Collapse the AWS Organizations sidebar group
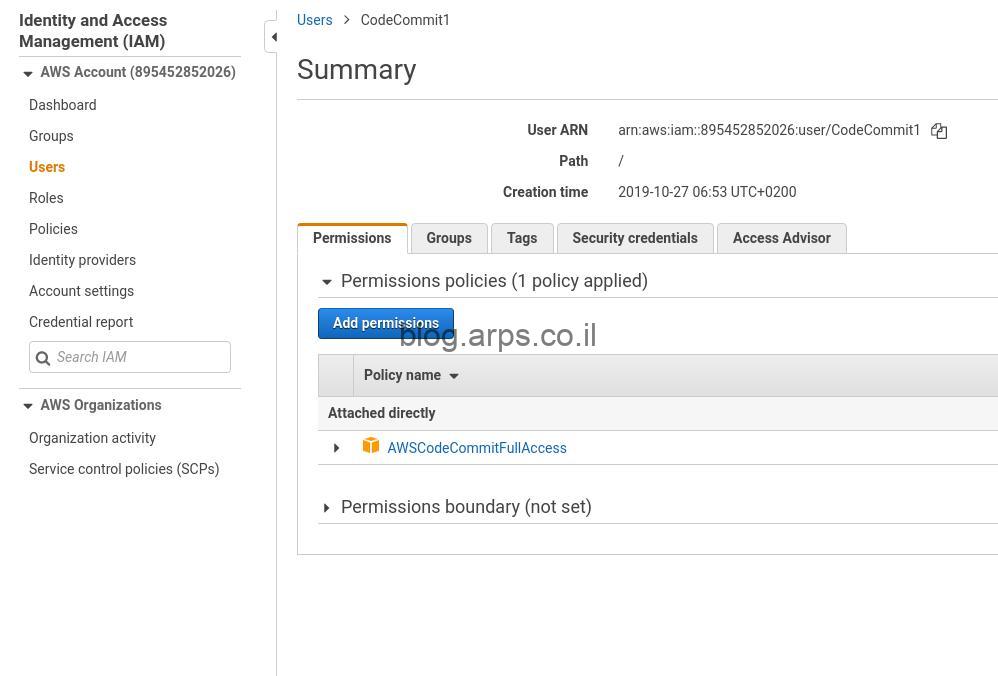 [27, 406]
